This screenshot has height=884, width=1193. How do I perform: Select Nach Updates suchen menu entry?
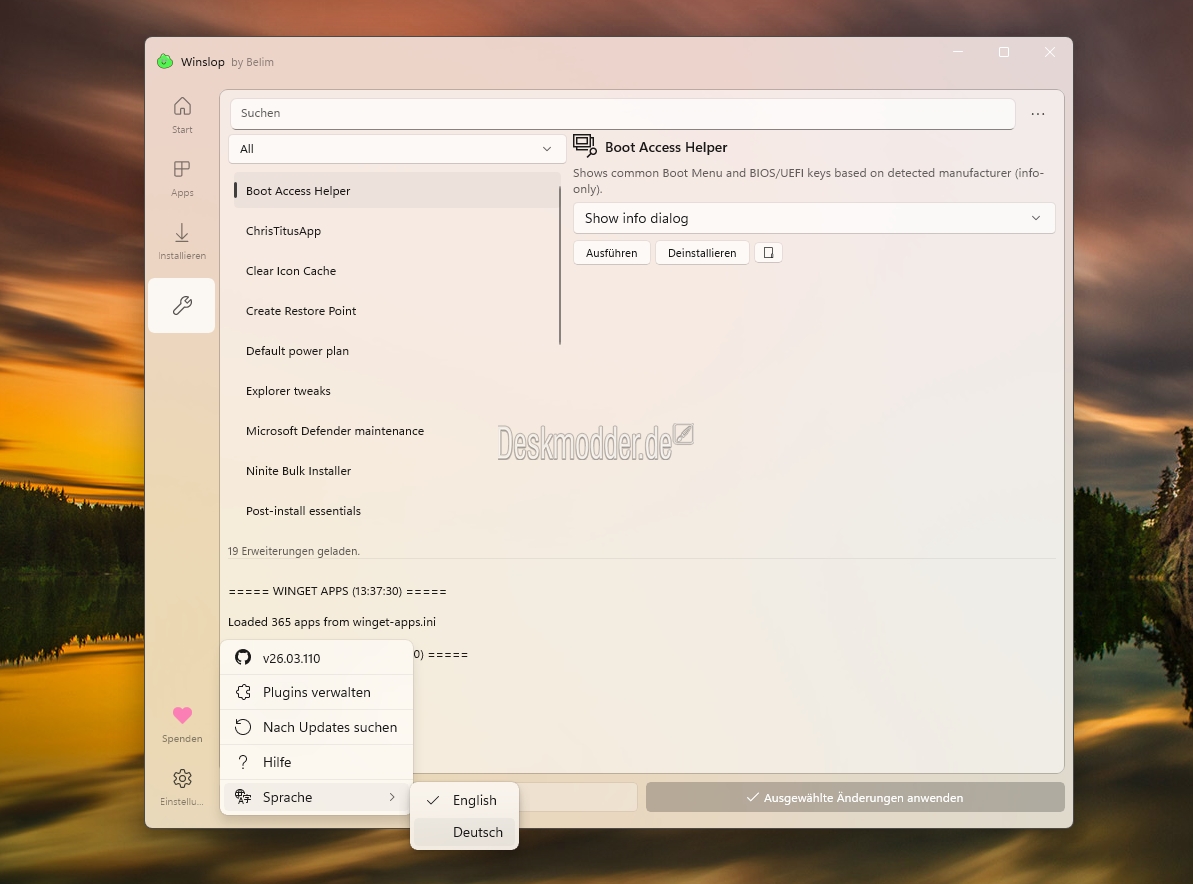point(329,727)
